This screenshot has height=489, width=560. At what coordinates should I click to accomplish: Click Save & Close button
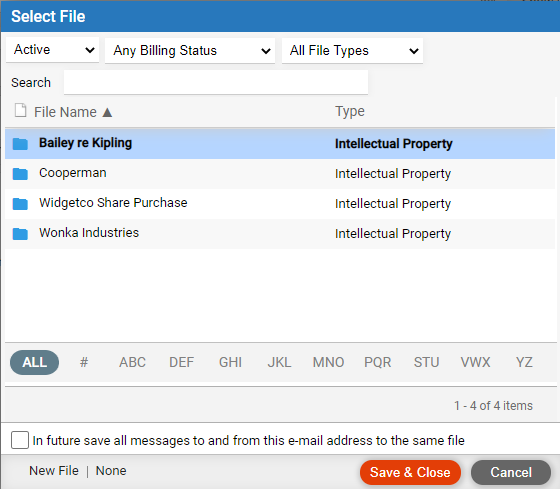pyautogui.click(x=410, y=472)
